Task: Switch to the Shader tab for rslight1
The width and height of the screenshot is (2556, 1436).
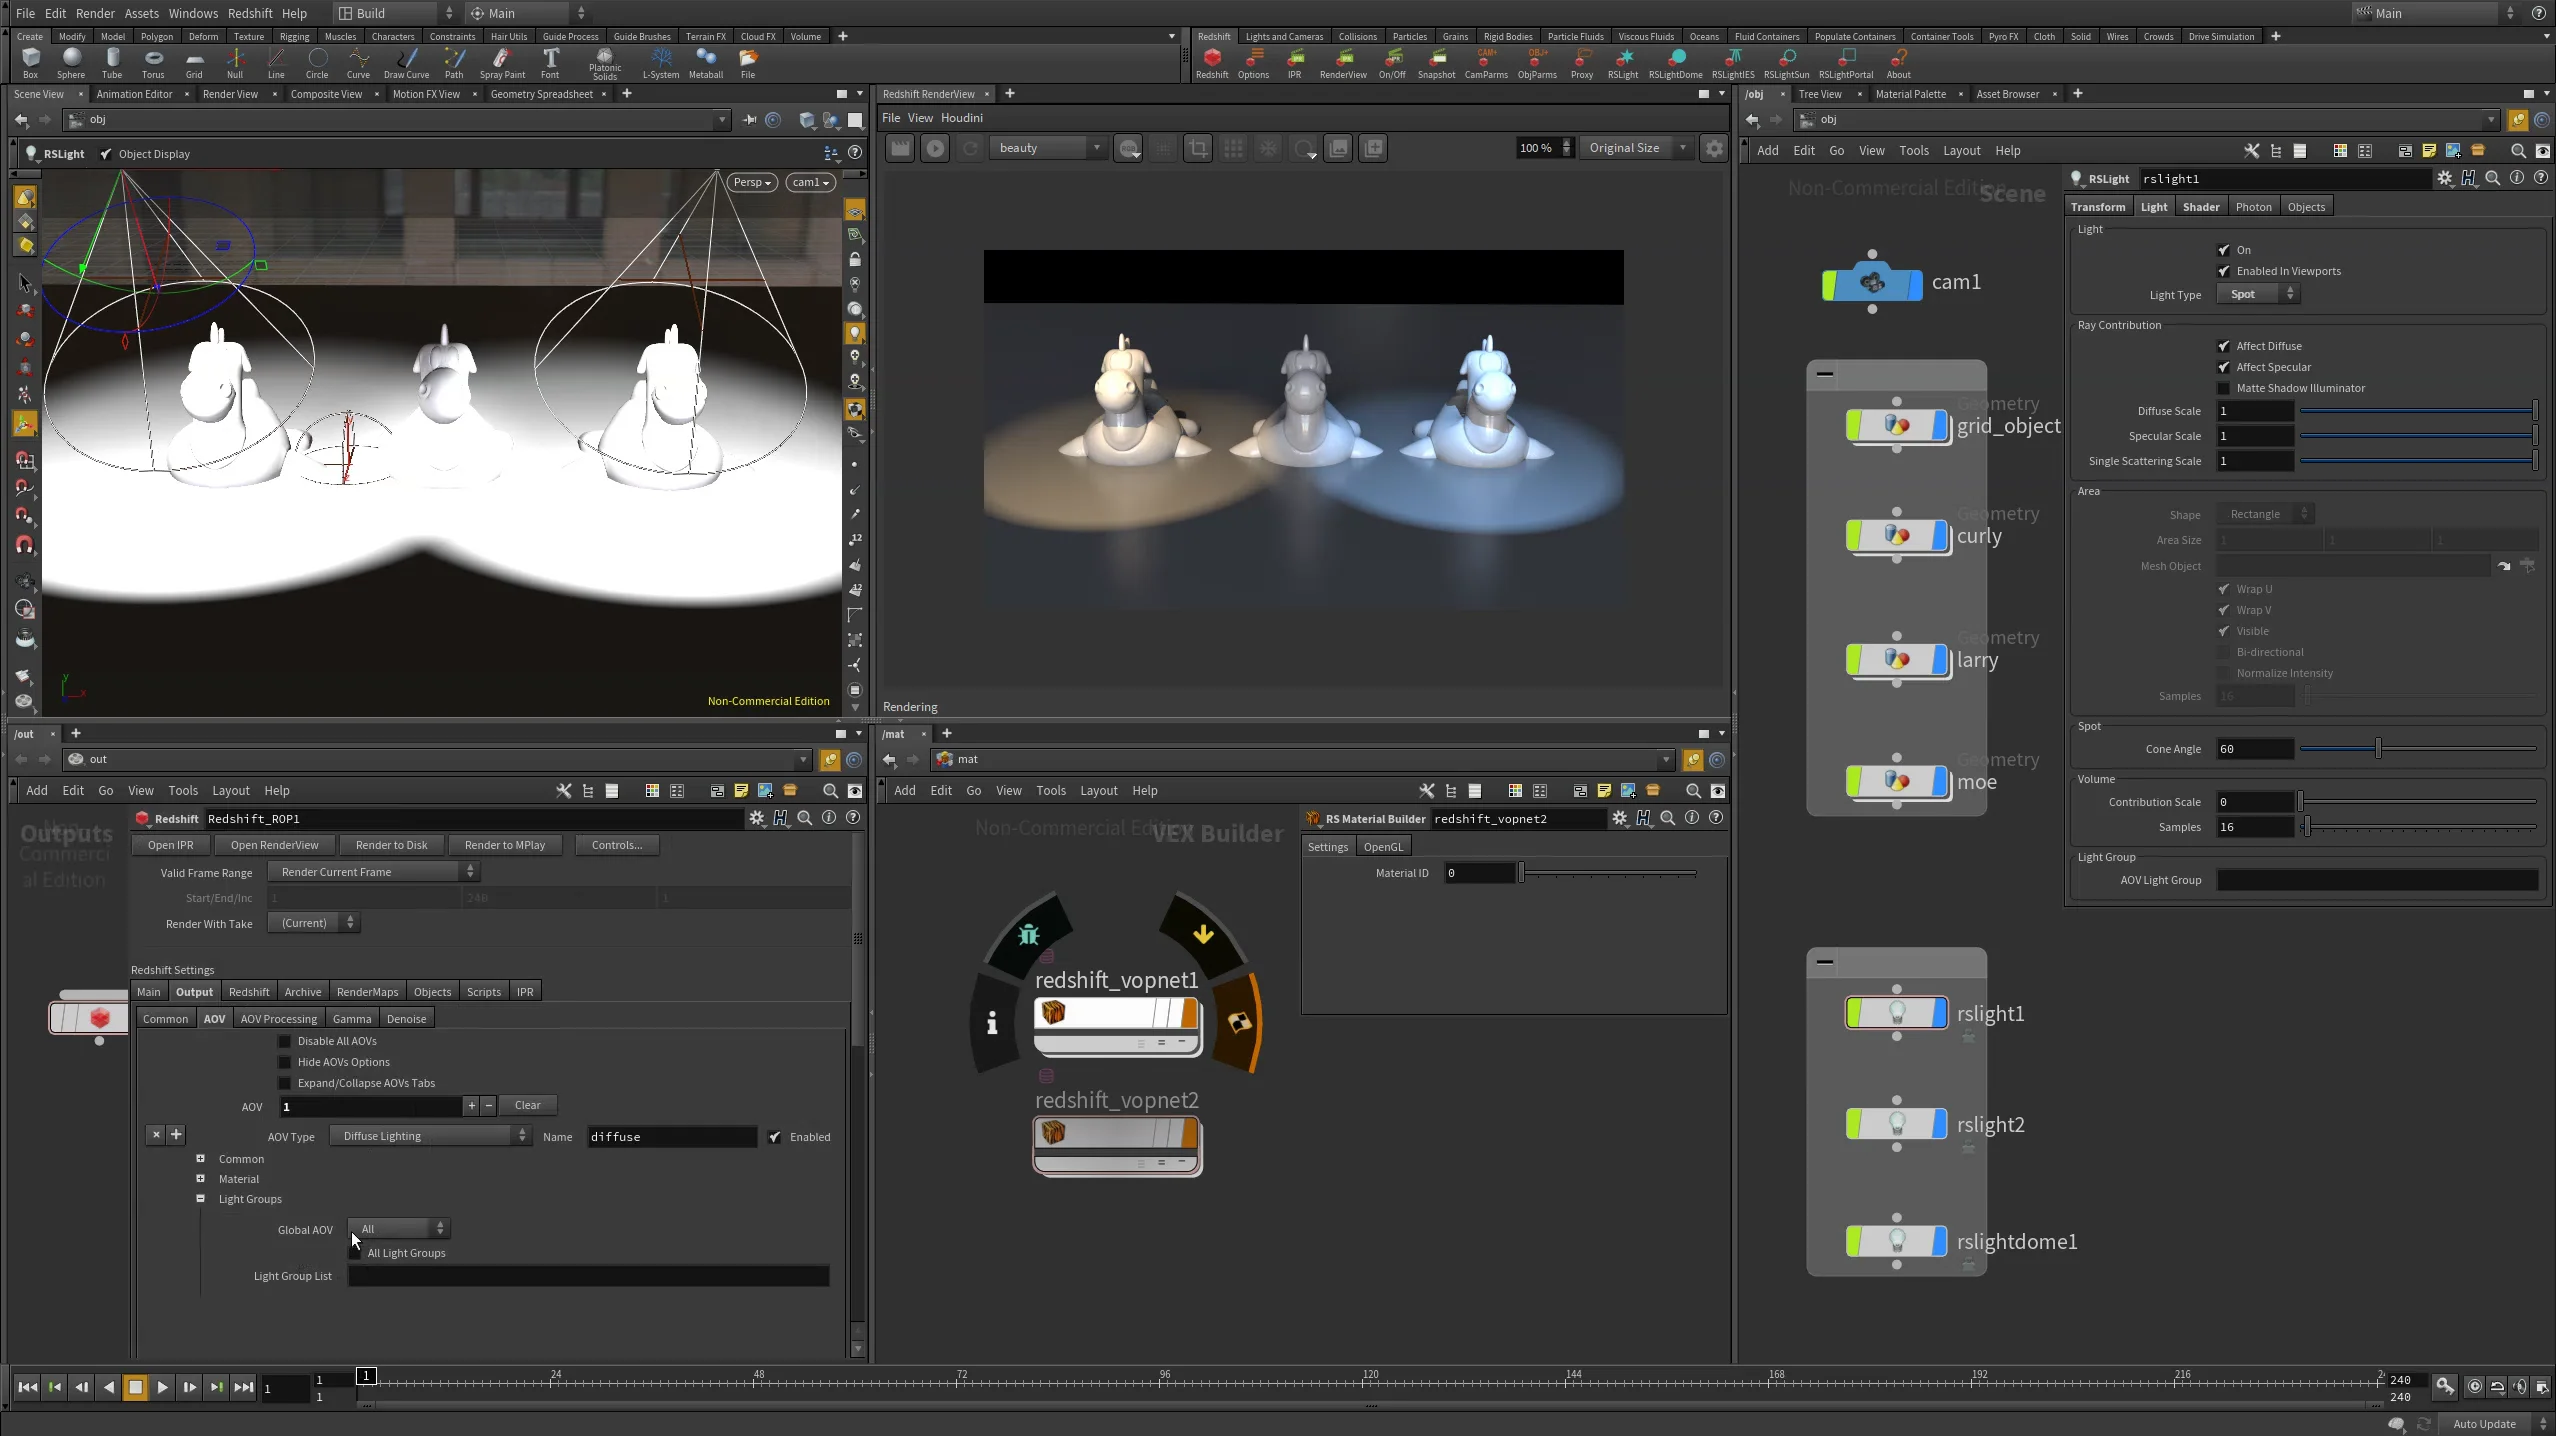Action: pos(2201,206)
